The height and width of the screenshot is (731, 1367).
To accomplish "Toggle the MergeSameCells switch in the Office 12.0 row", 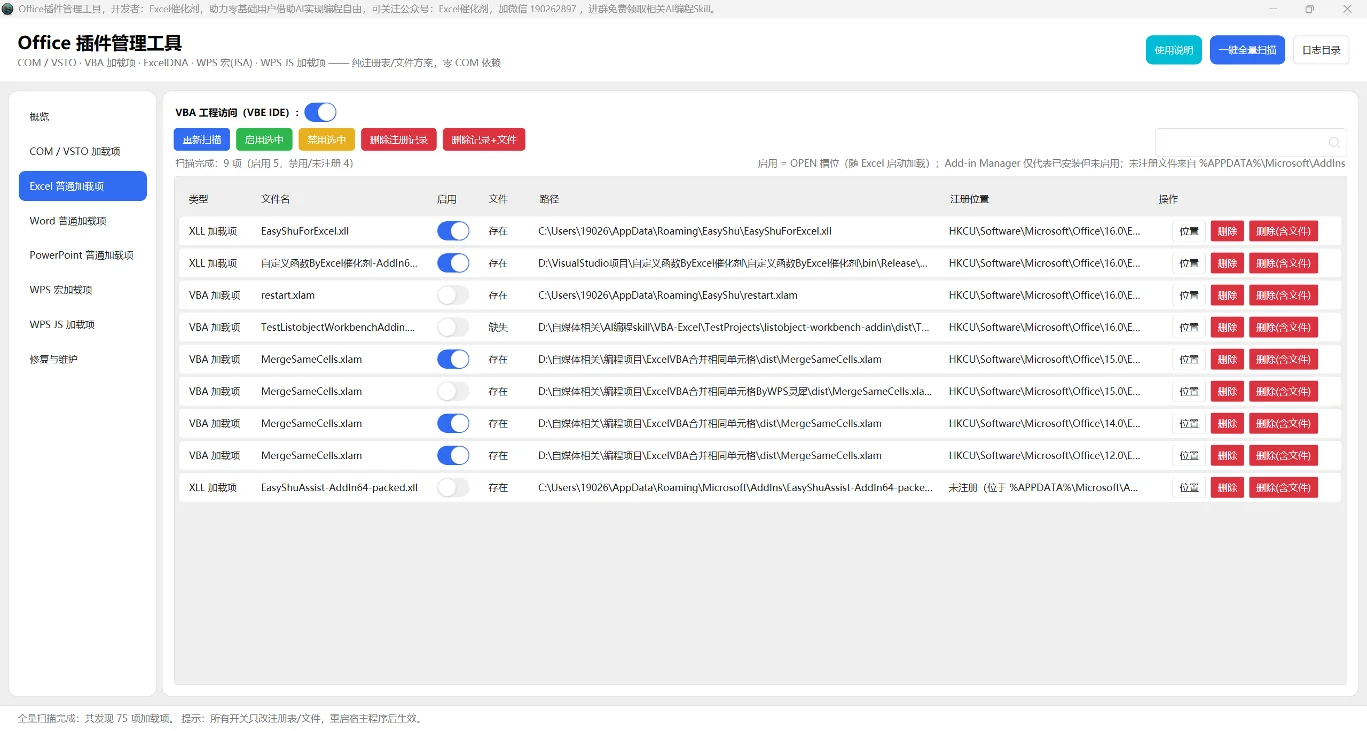I will point(453,455).
